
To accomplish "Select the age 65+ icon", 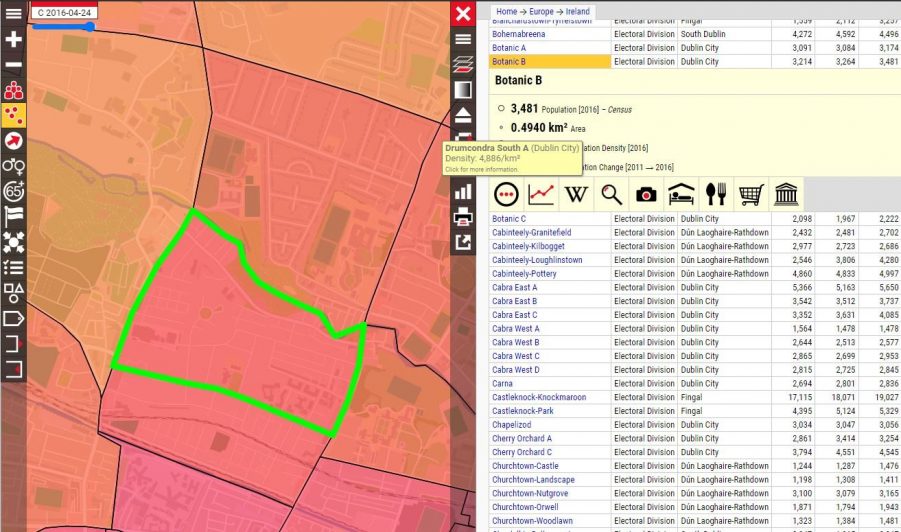I will [x=13, y=191].
